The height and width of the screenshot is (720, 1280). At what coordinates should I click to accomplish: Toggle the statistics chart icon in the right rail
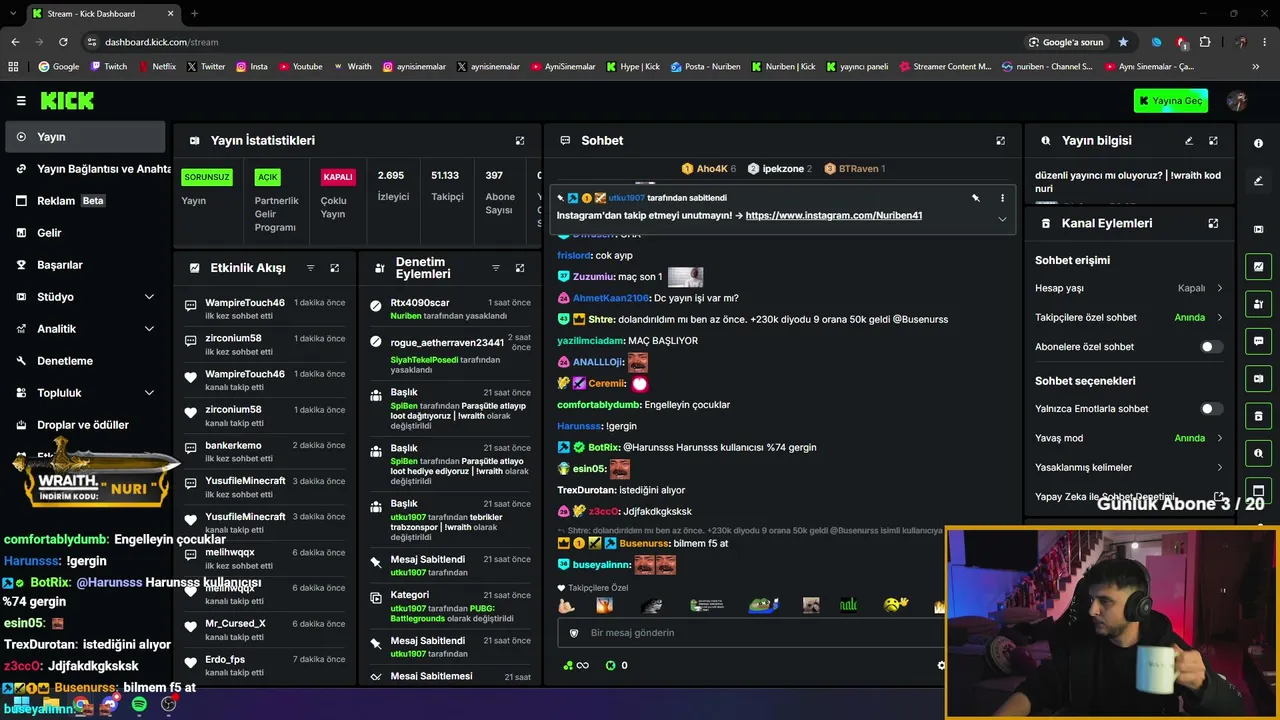point(1258,267)
